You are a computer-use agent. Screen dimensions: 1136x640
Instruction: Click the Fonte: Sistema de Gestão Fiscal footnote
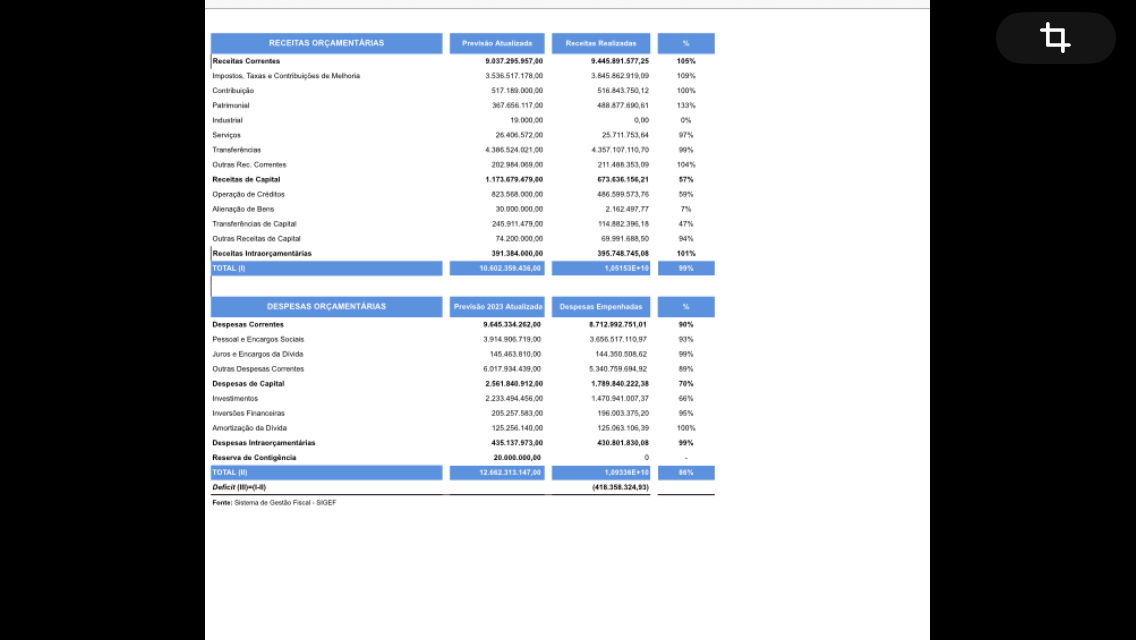(274, 502)
